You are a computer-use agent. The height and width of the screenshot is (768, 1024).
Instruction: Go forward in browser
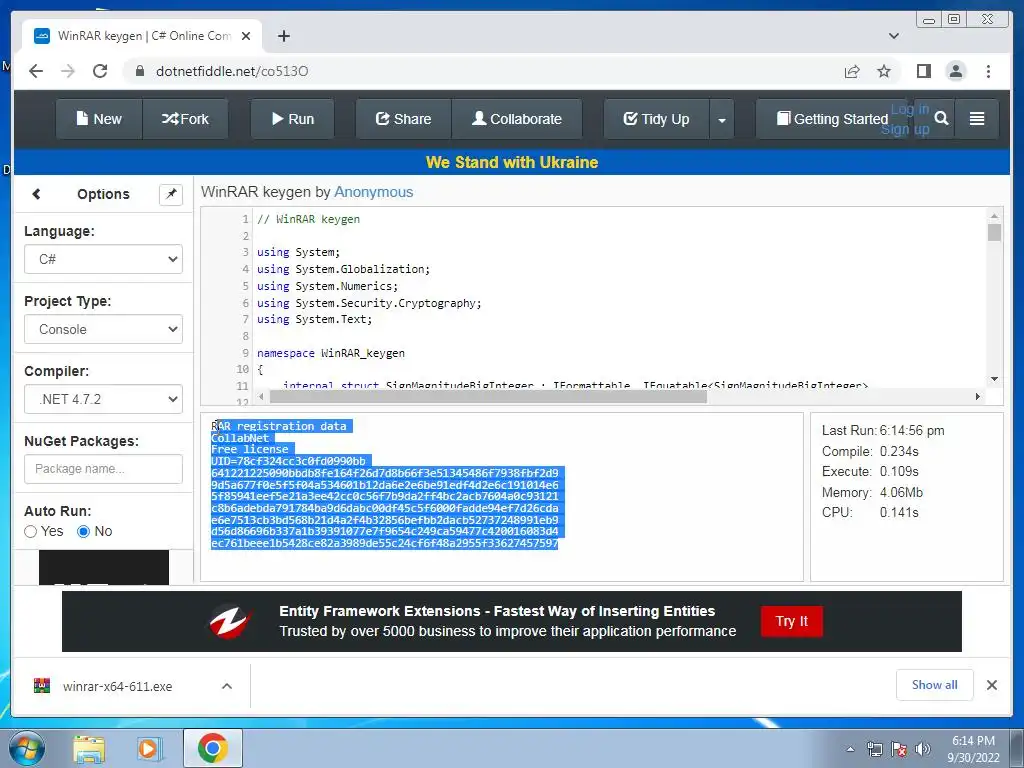(x=68, y=71)
